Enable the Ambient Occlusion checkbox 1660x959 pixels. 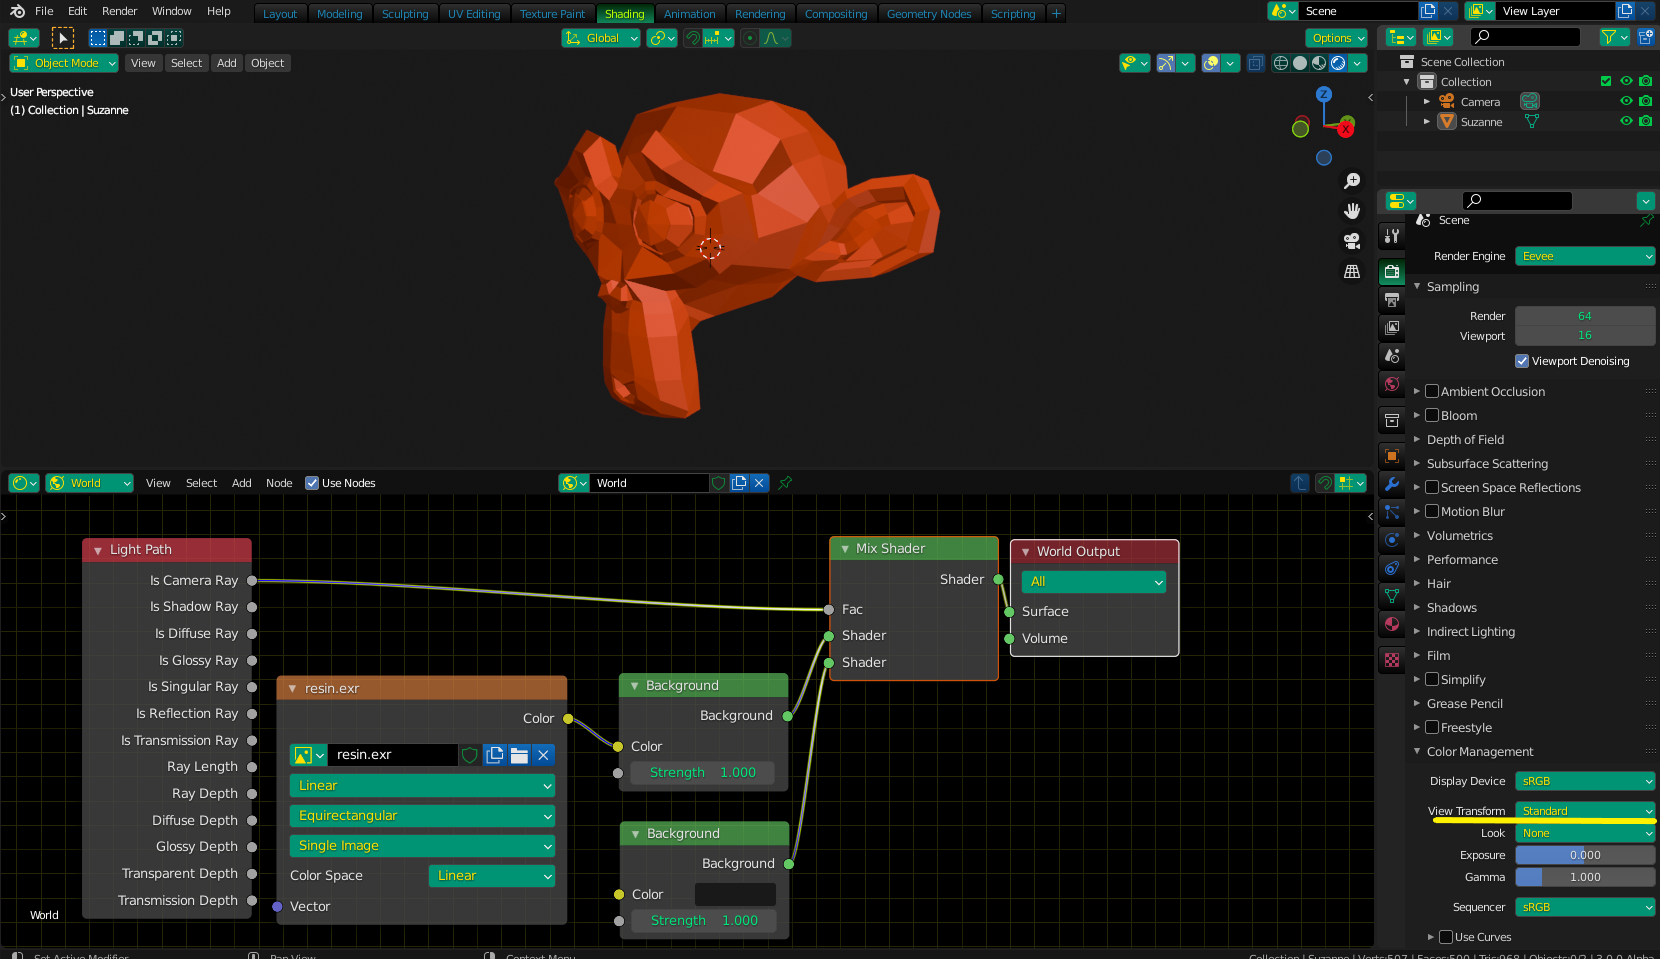(1432, 391)
